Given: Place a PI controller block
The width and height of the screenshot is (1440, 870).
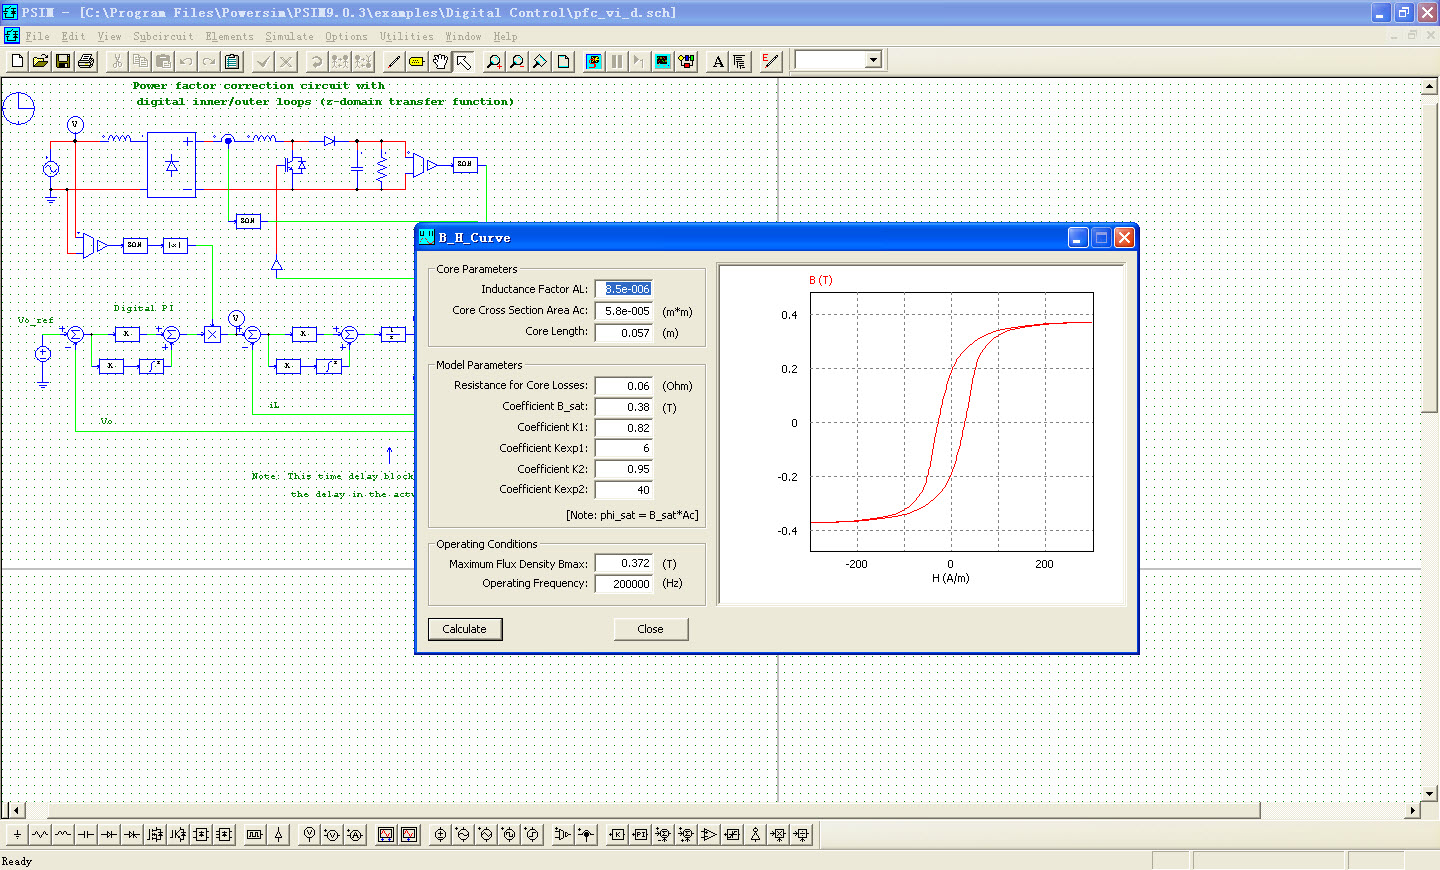Looking at the screenshot, I should (640, 834).
